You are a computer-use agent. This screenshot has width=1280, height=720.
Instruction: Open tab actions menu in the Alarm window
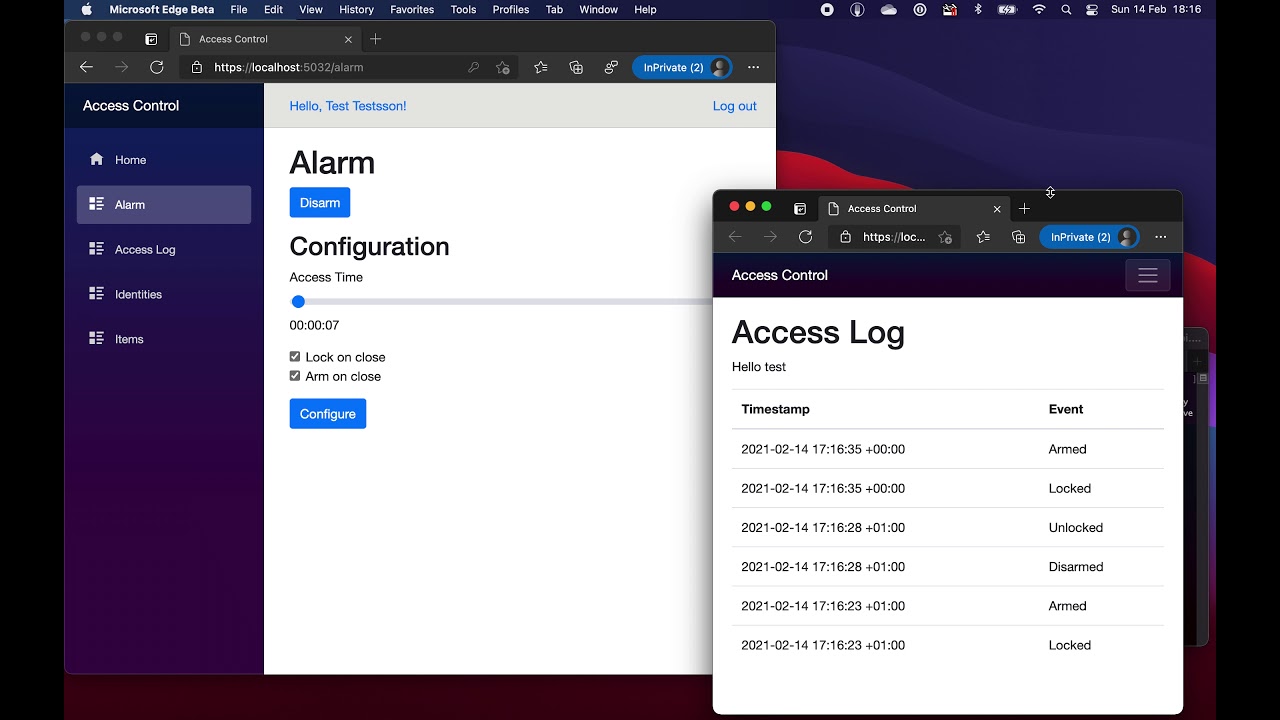151,39
